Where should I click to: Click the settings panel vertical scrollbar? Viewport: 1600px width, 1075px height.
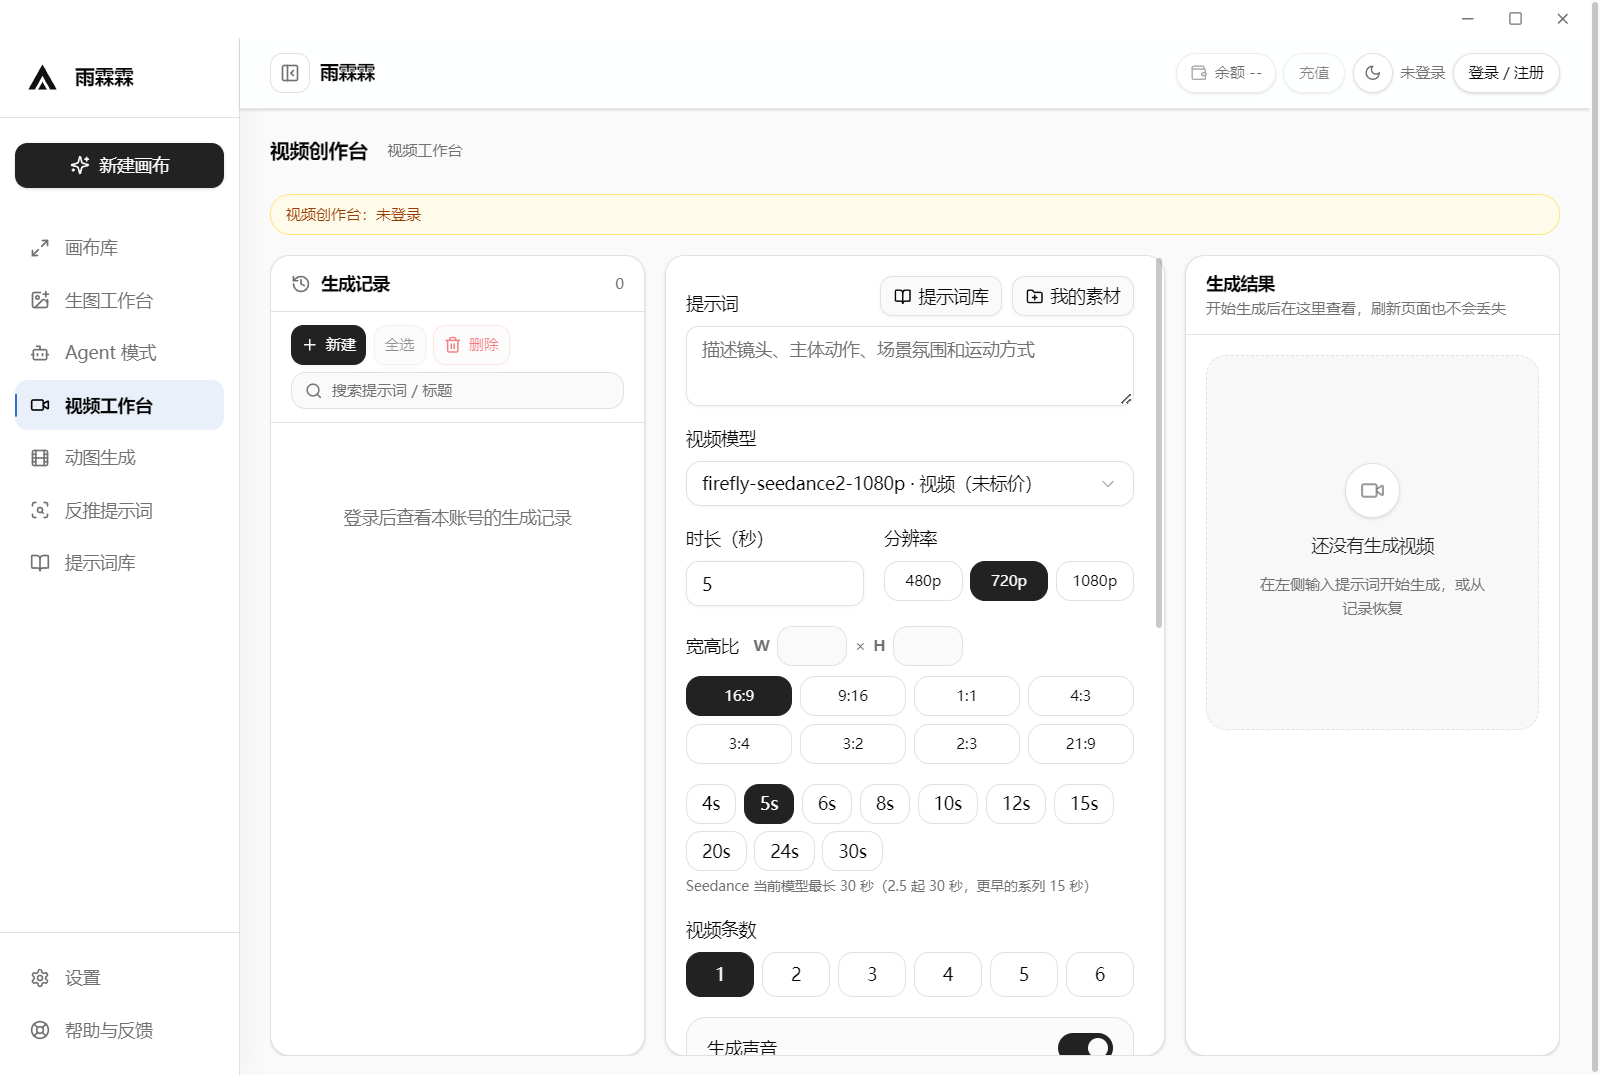click(x=1159, y=443)
